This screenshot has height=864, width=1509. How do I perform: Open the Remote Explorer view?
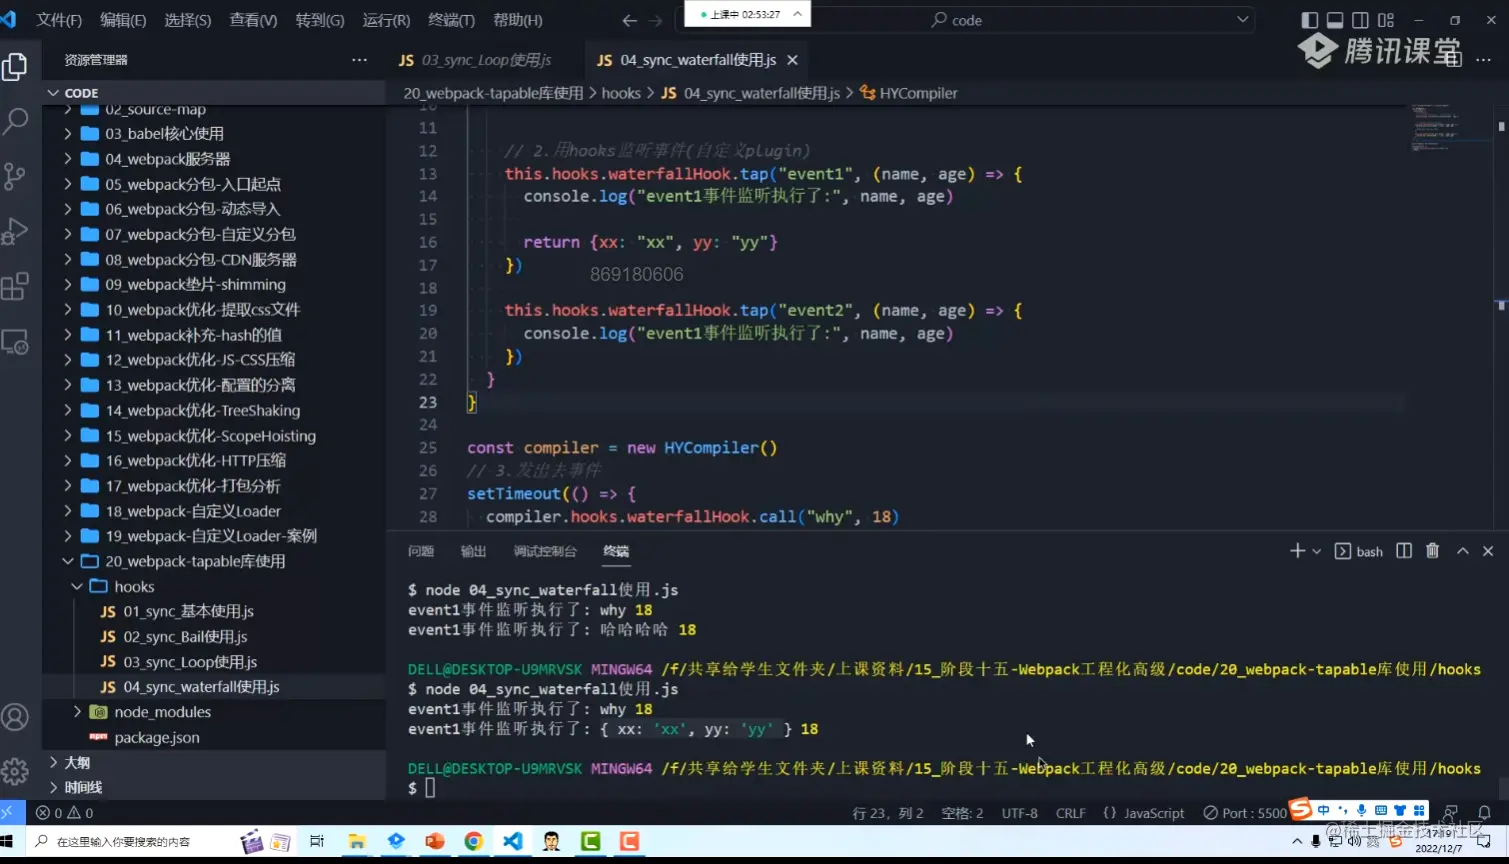(x=15, y=342)
